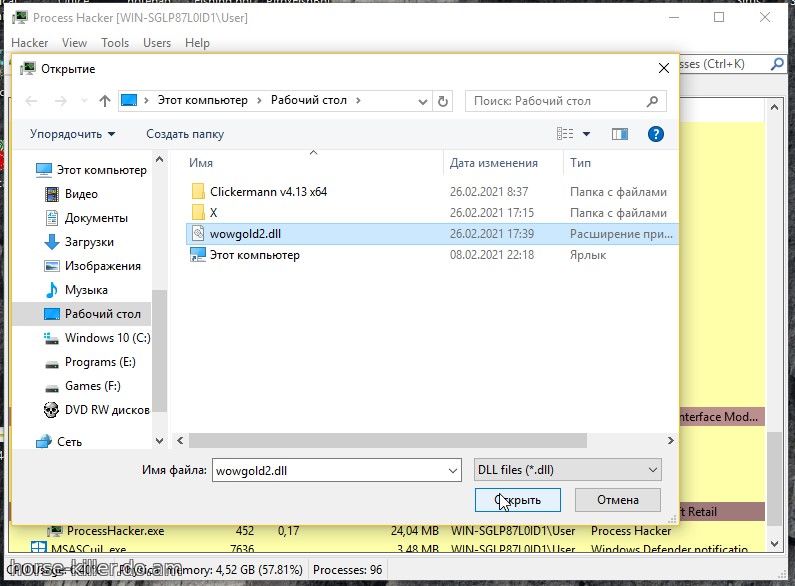
Task: Click Создать папку button
Action: [x=185, y=134]
